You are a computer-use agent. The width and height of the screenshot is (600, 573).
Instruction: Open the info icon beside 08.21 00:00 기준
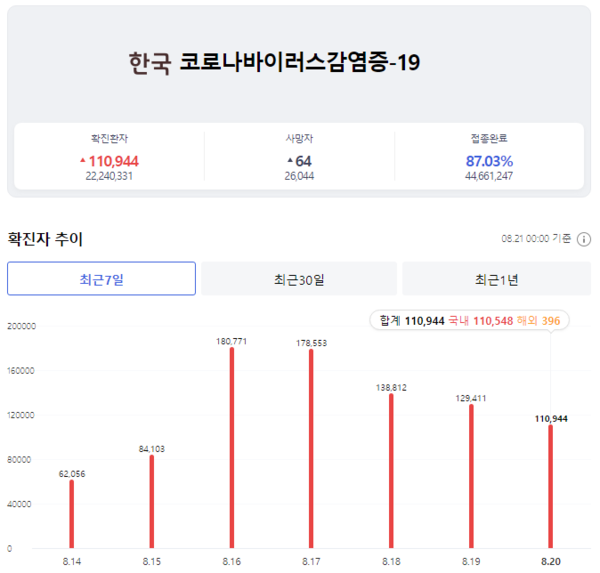tap(584, 239)
